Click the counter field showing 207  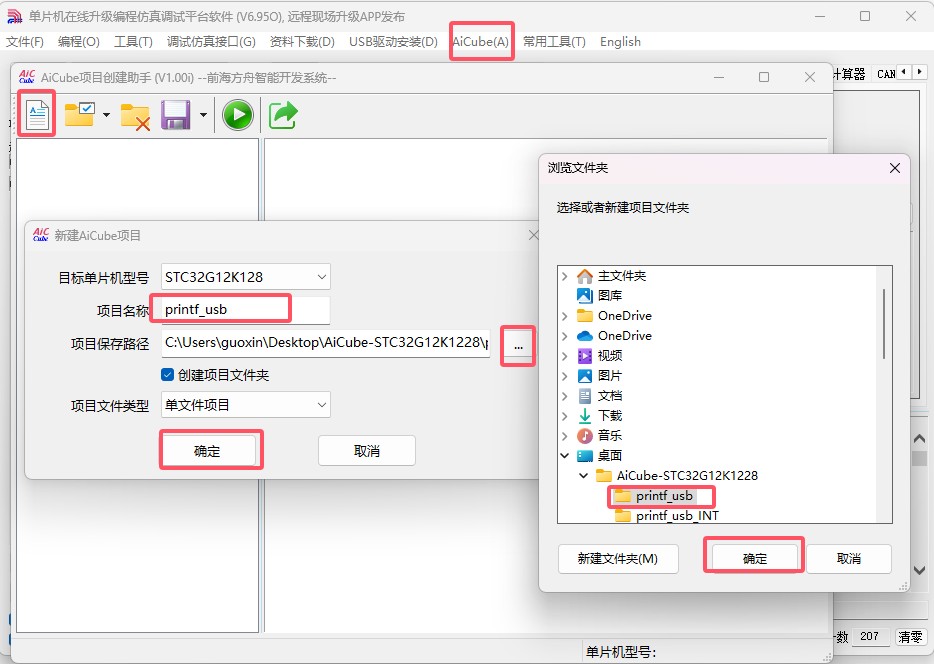point(870,637)
